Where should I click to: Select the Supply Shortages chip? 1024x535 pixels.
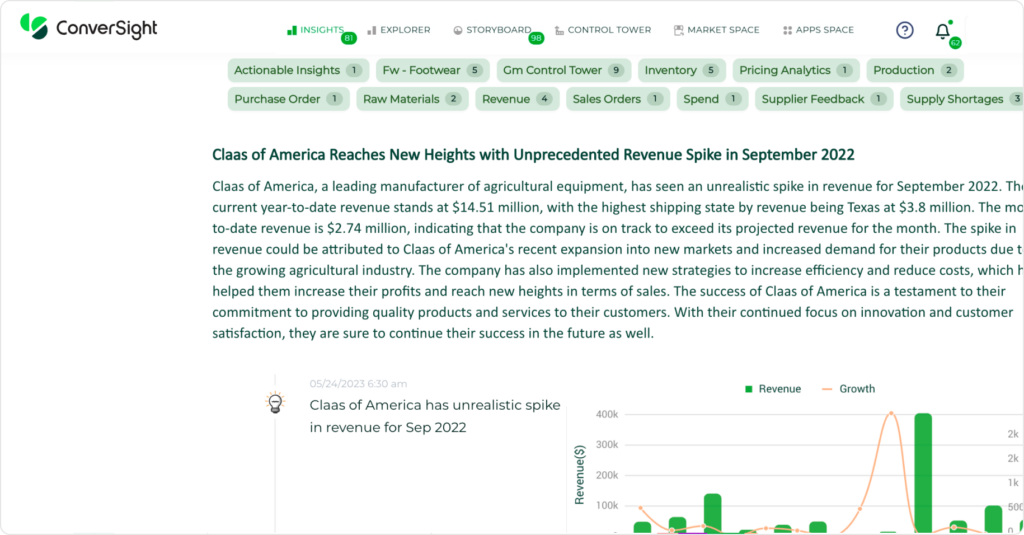click(x=961, y=99)
